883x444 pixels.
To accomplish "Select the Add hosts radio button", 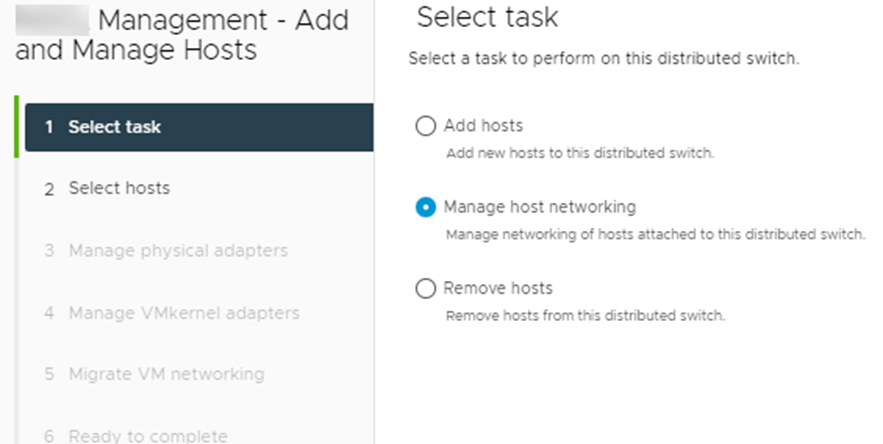I will tap(426, 126).
